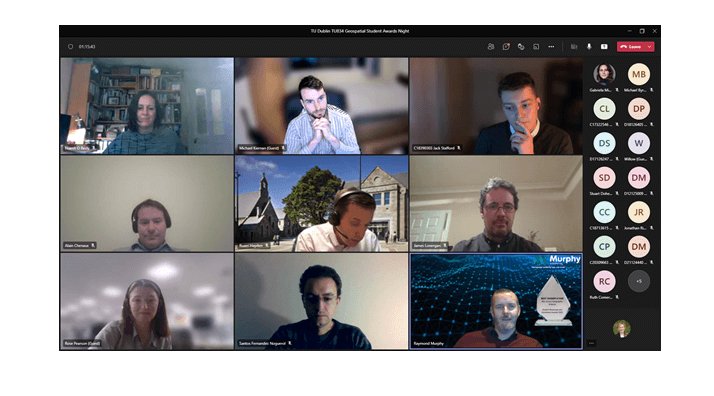Select Gabriela's photo avatar in the roster
714x396 pixels.
pyautogui.click(x=604, y=74)
